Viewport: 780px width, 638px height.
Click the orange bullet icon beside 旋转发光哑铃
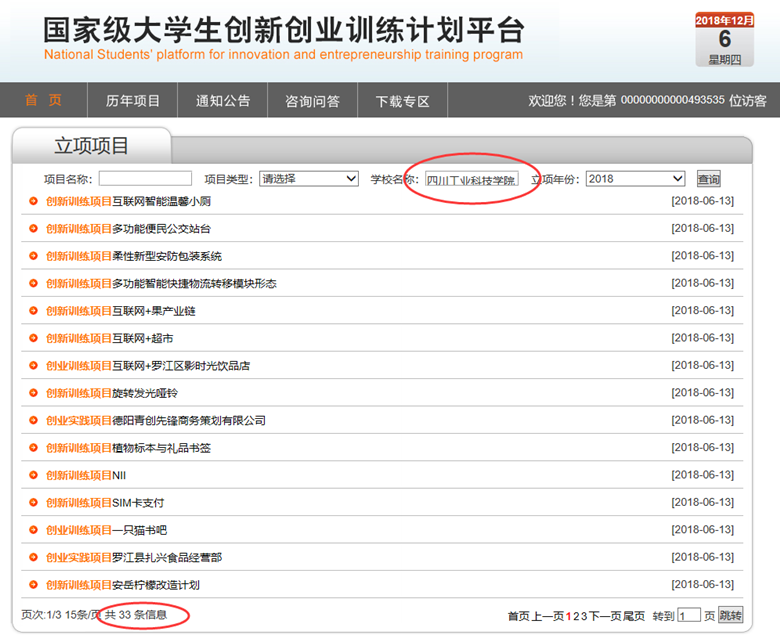click(33, 393)
